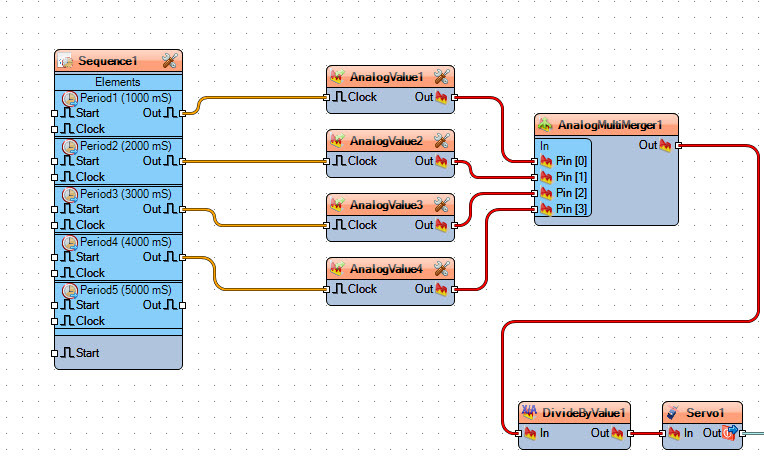Click the unconnected Period5 Out pin
This screenshot has width=764, height=464.
(182, 305)
